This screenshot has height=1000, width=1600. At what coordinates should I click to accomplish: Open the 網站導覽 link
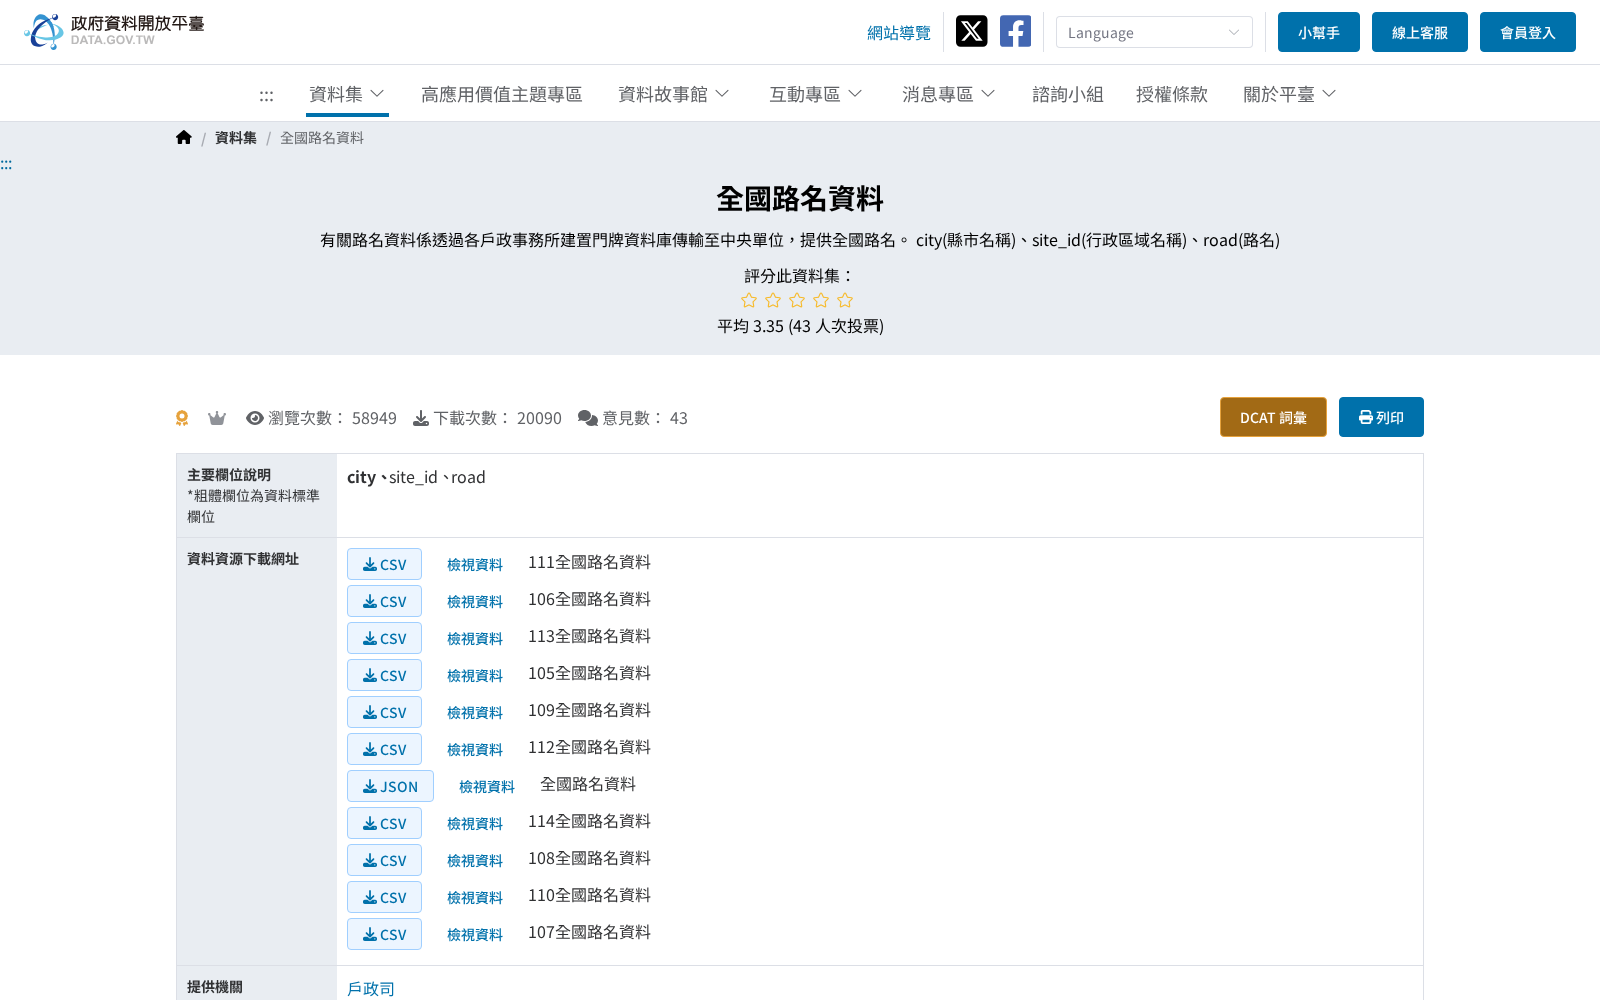point(899,33)
